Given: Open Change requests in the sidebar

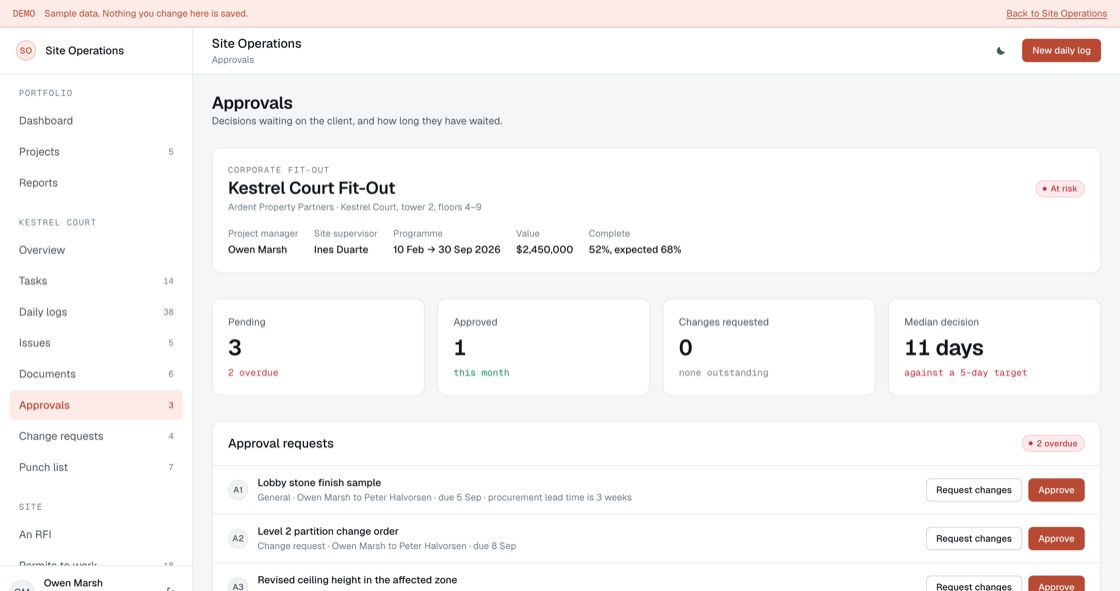Looking at the screenshot, I should 96,436.
